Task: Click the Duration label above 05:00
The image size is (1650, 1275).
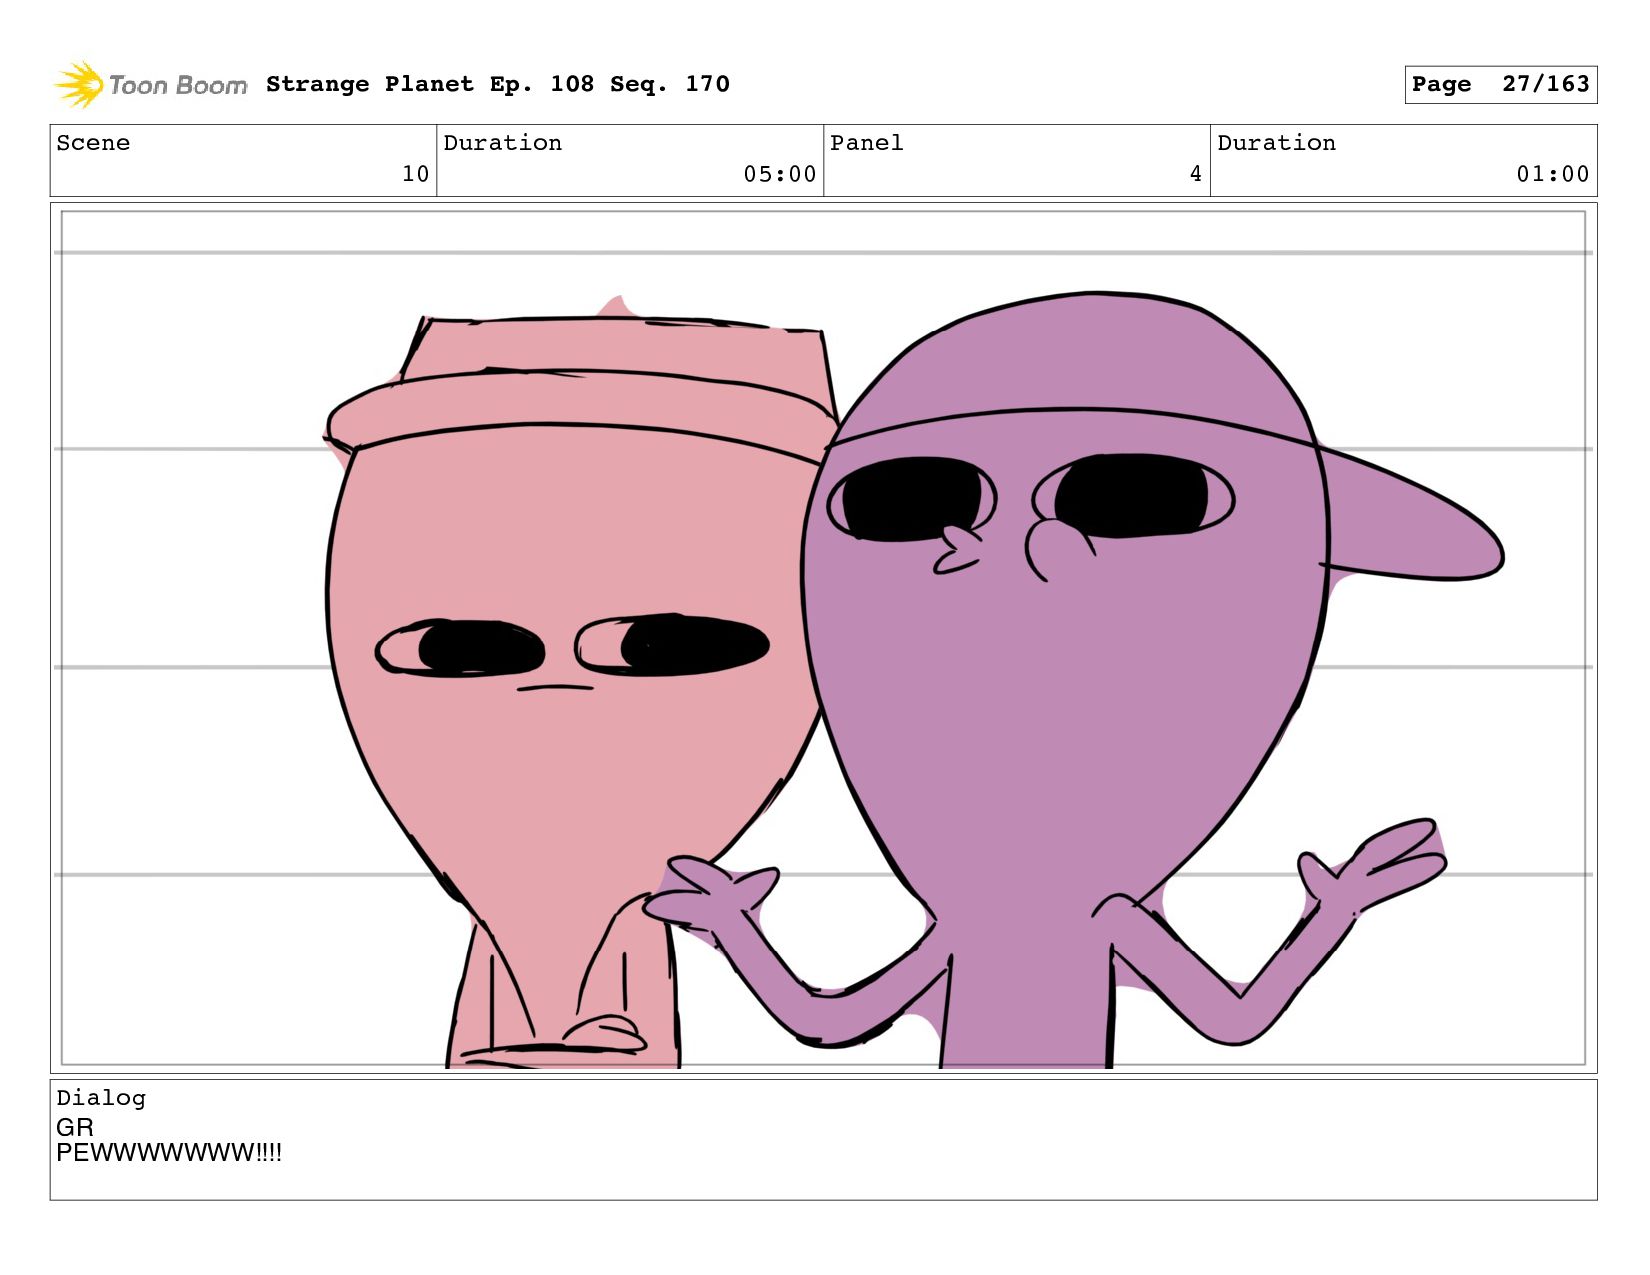Action: [502, 143]
